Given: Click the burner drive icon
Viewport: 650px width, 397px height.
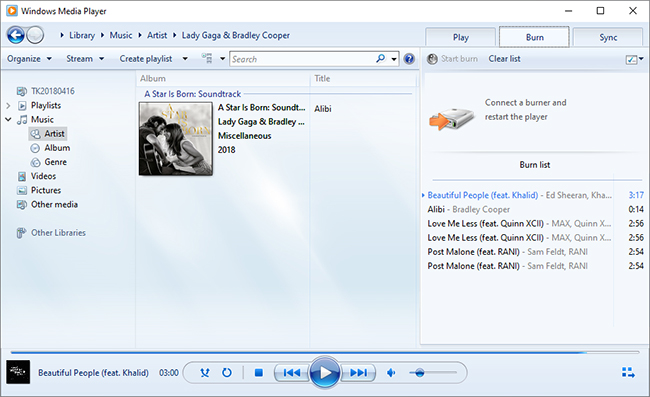Looking at the screenshot, I should [451, 119].
